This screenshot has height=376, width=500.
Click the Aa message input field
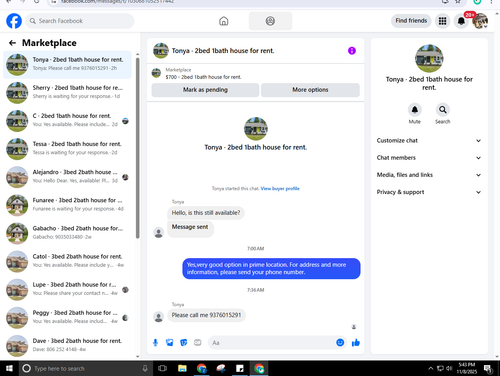(x=272, y=343)
